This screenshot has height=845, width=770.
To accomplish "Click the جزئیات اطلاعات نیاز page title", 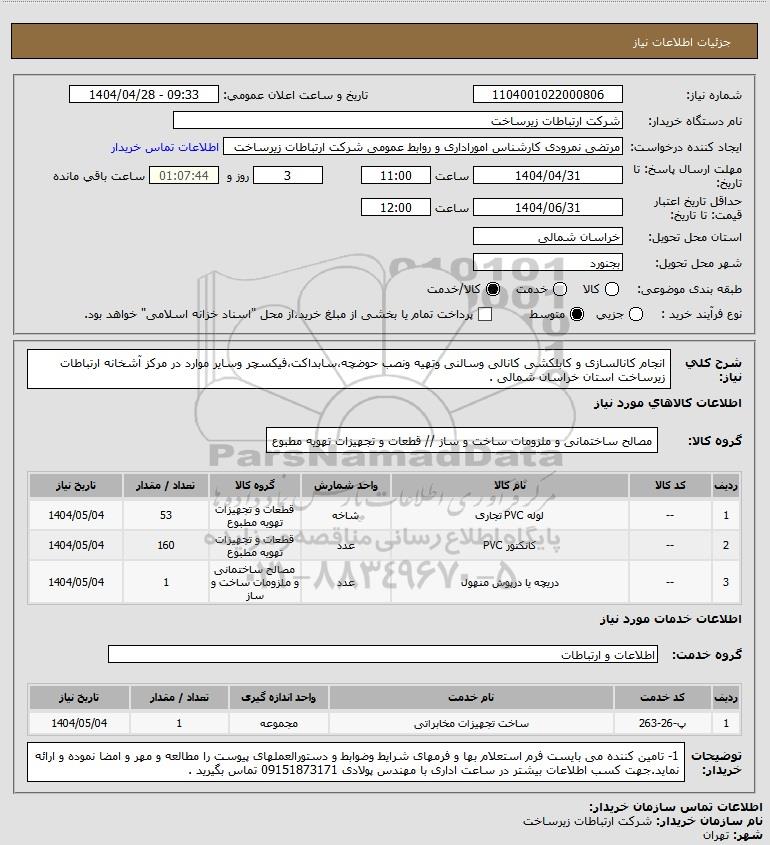I will point(682,42).
